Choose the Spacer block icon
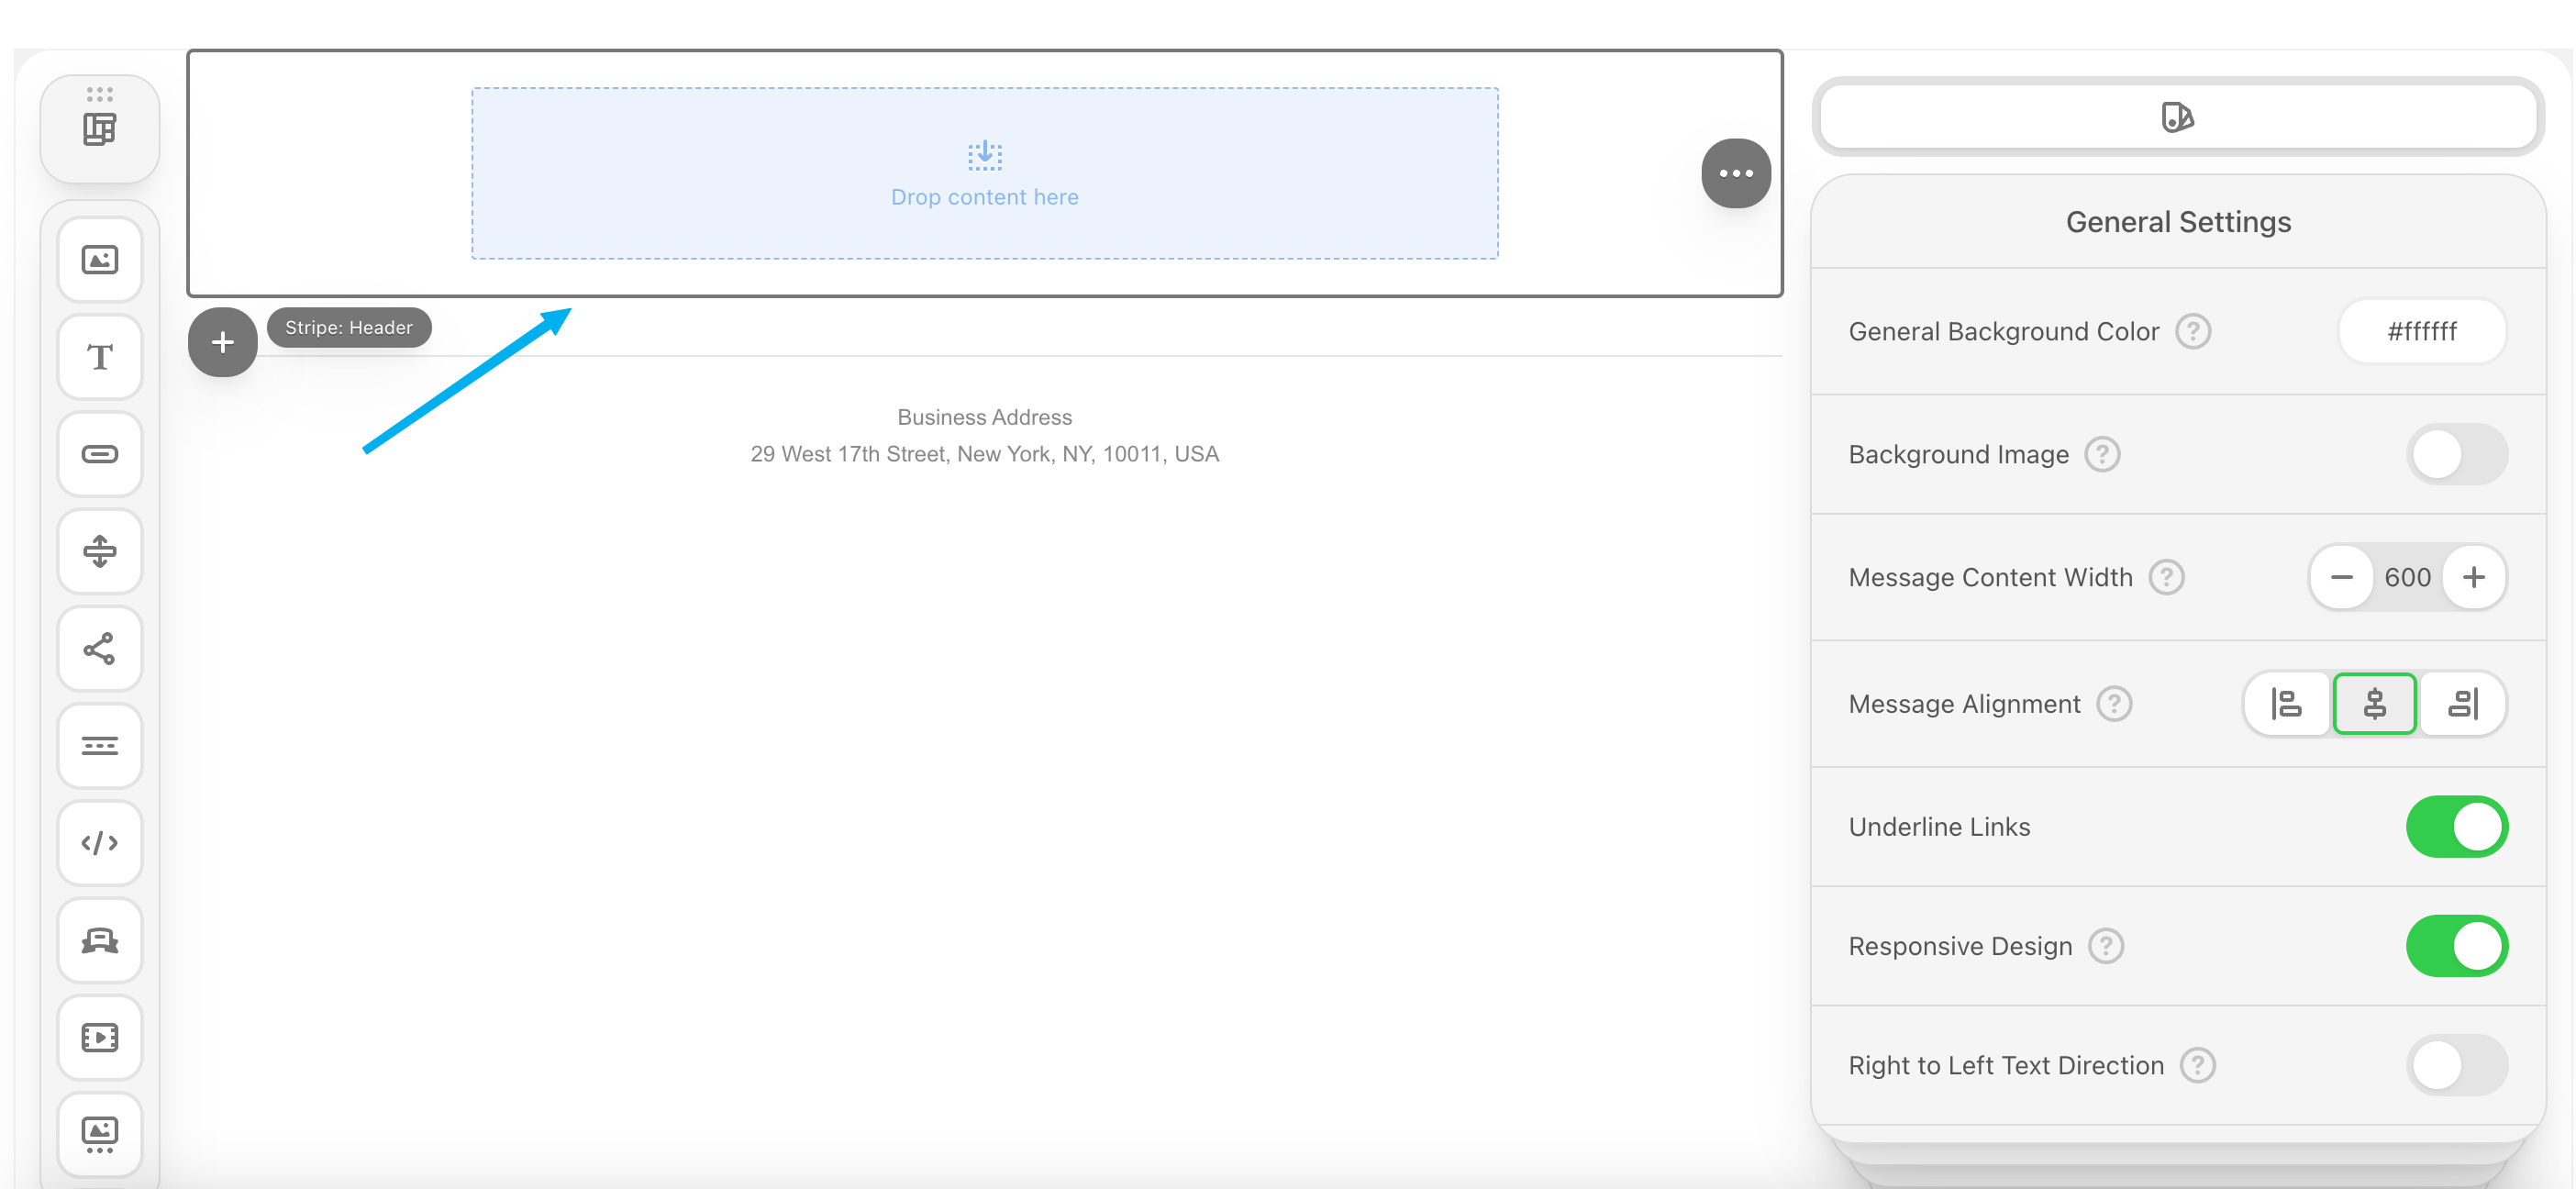Image resolution: width=2576 pixels, height=1189 pixels. coord(100,551)
